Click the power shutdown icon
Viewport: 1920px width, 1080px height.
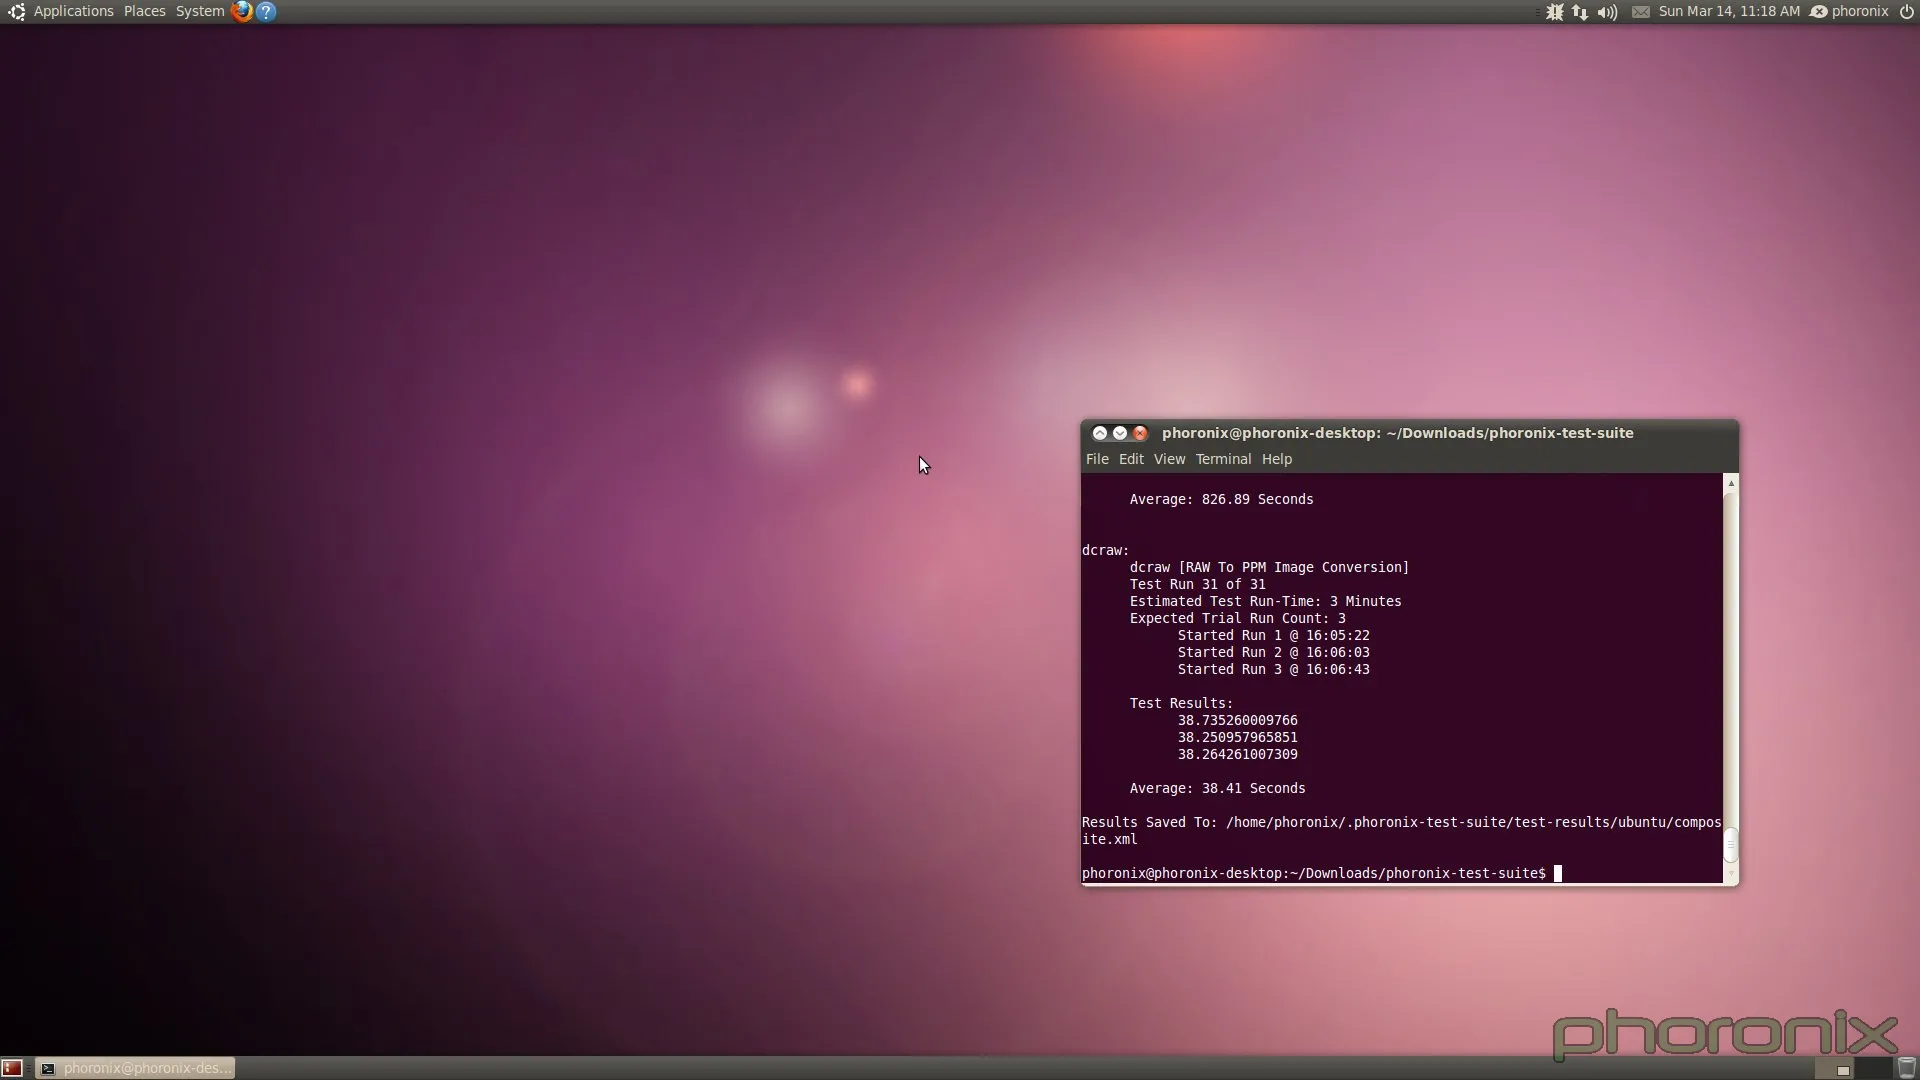pyautogui.click(x=1906, y=12)
